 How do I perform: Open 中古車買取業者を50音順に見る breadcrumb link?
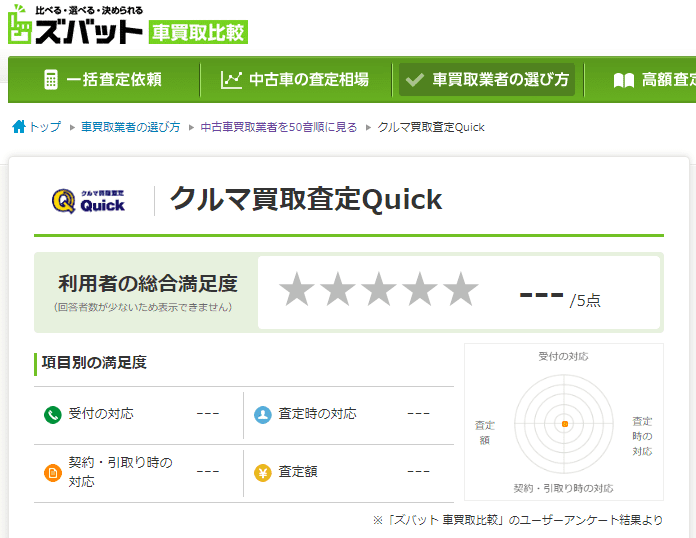coord(279,127)
